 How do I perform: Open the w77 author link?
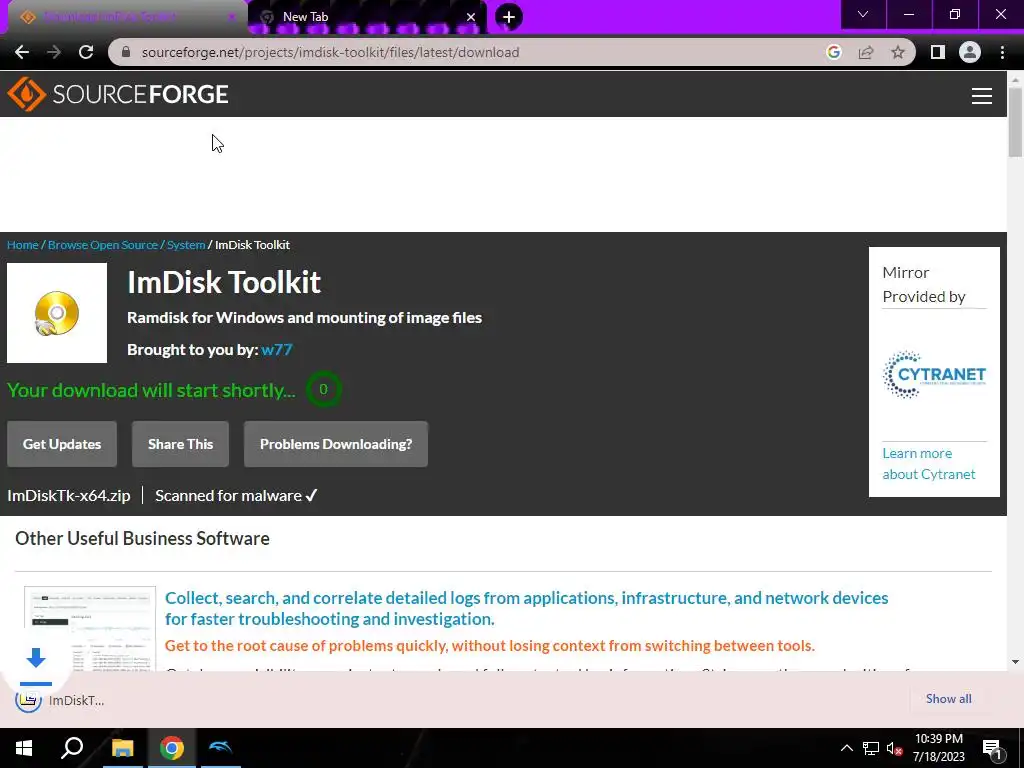[x=277, y=349]
